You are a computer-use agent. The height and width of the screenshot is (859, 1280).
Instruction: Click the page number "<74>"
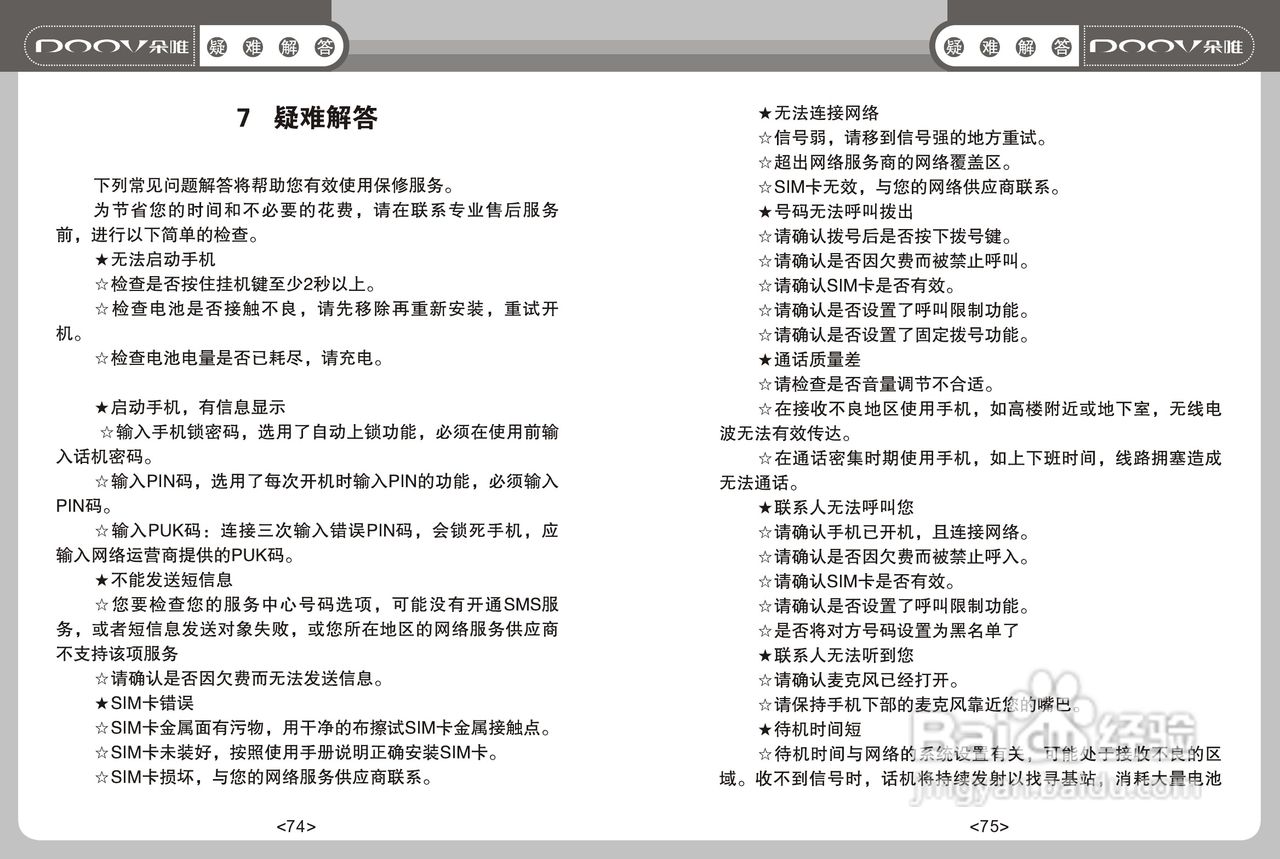tap(296, 827)
